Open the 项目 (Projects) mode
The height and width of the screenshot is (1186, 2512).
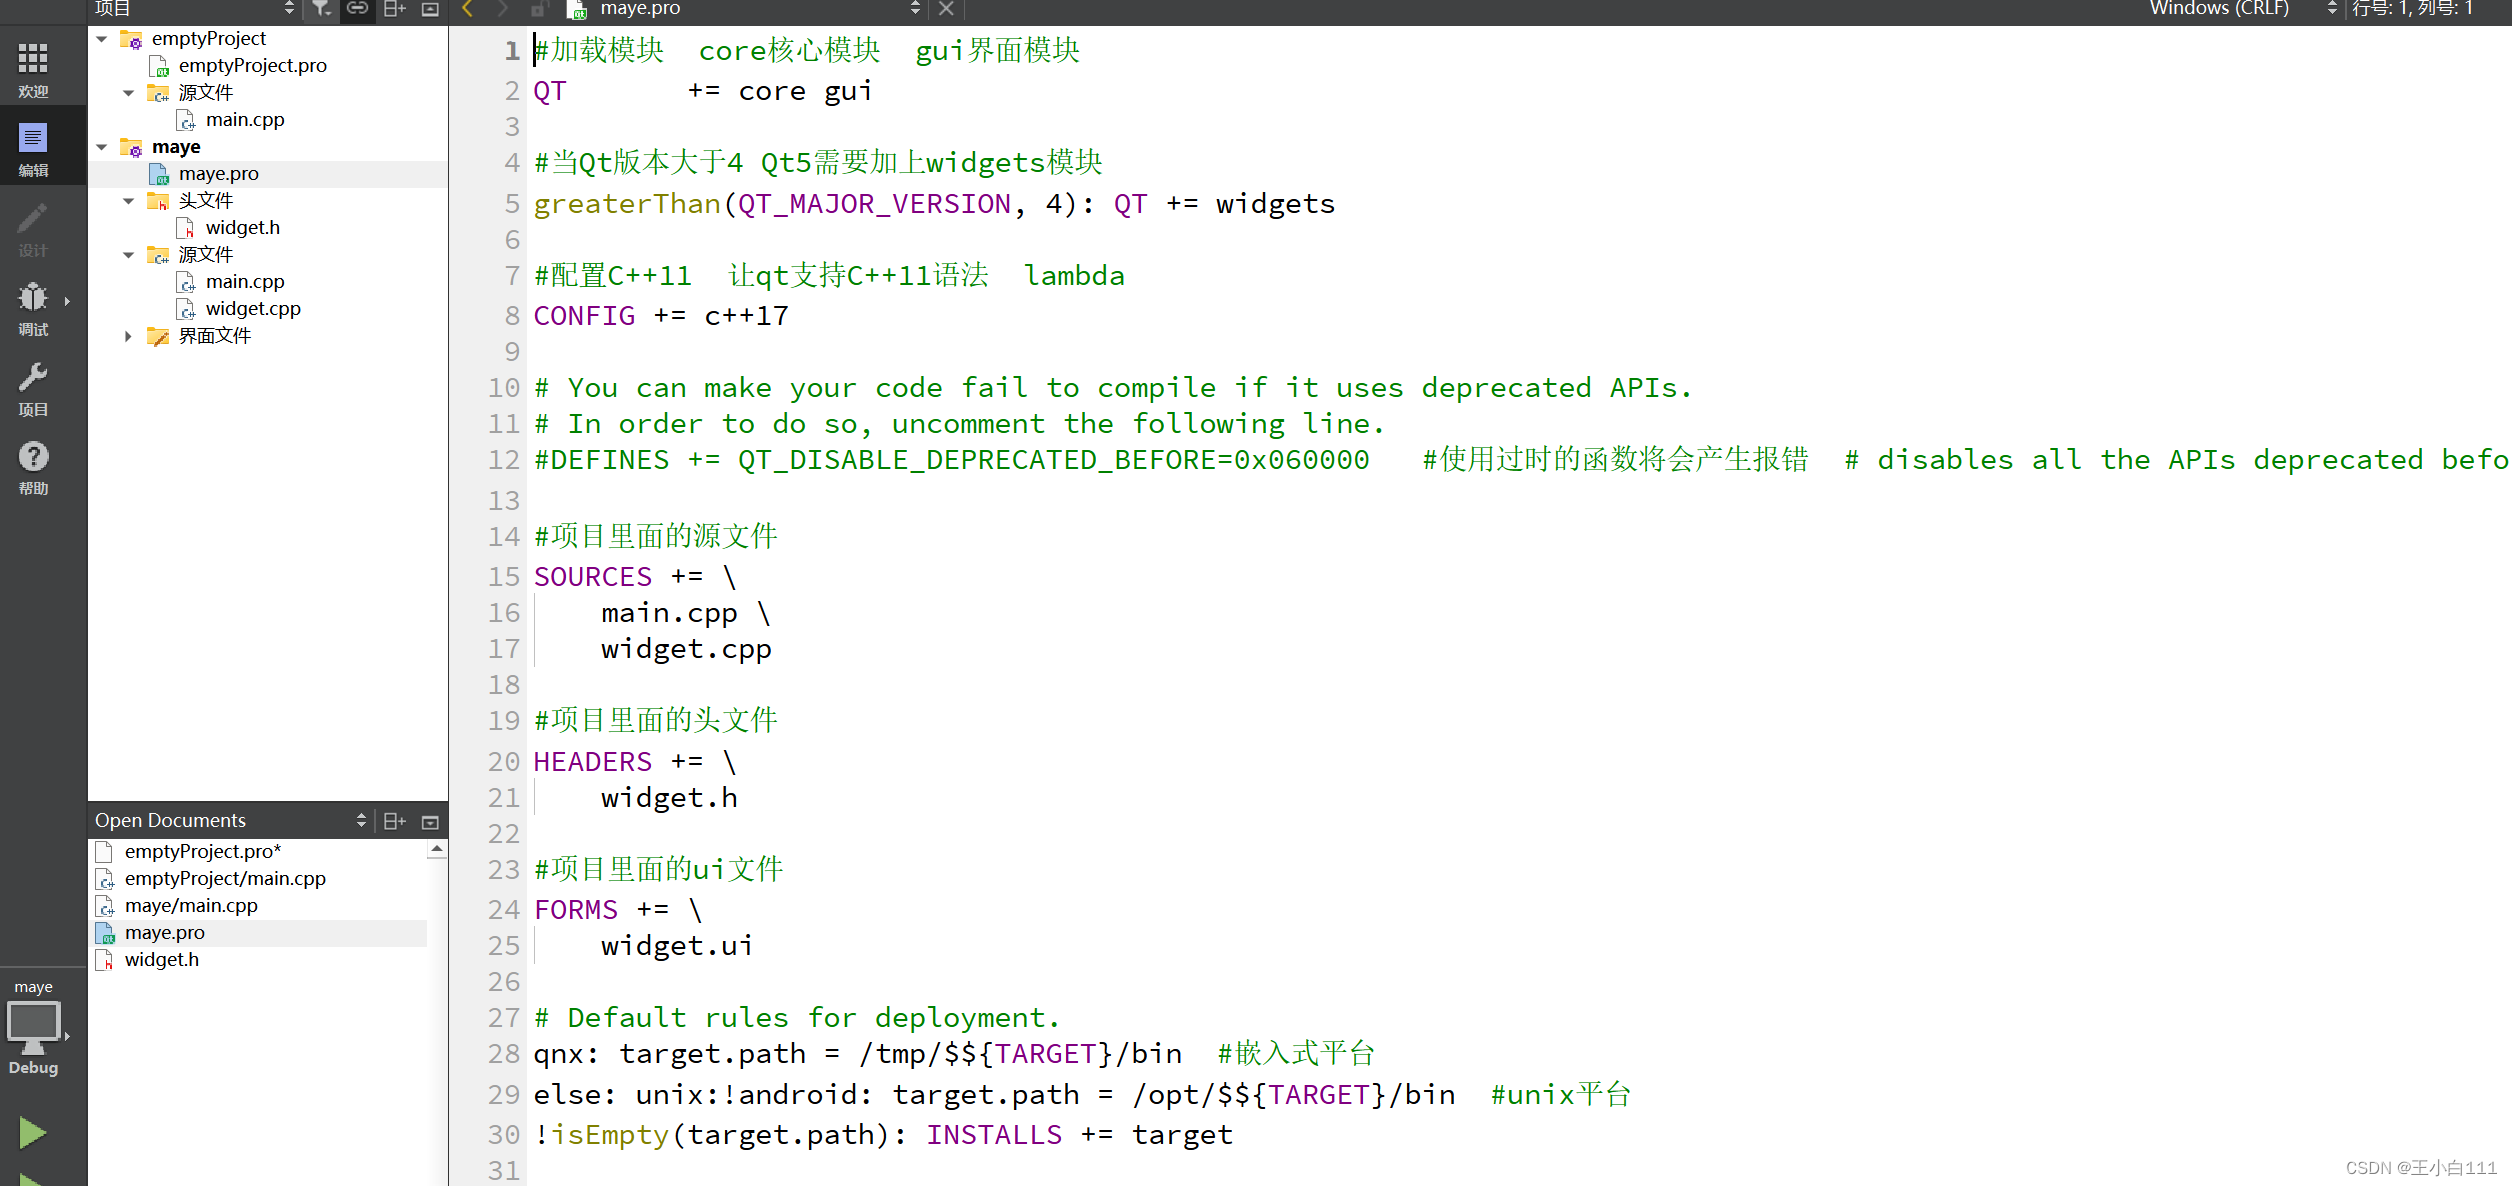pyautogui.click(x=33, y=388)
